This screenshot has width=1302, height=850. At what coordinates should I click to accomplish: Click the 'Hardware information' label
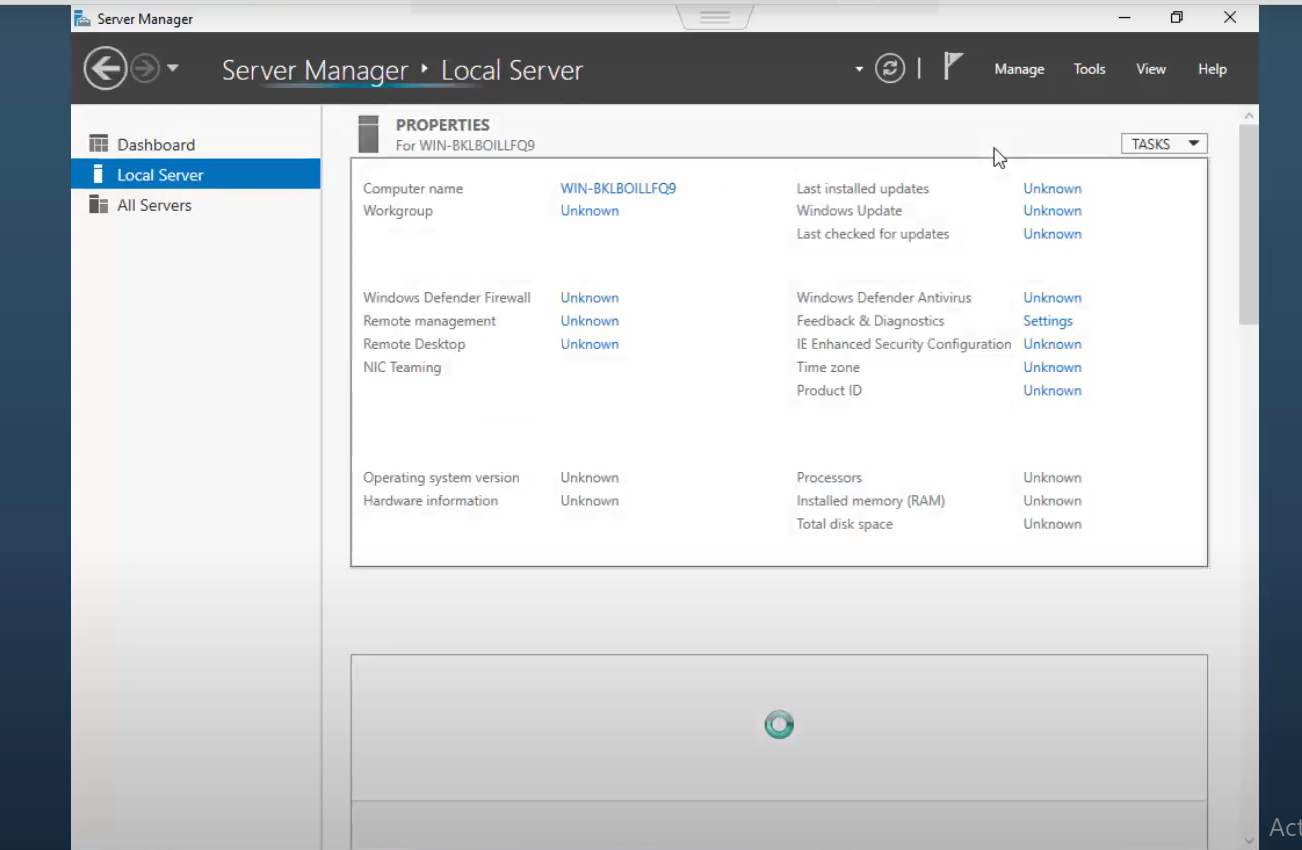click(x=430, y=501)
